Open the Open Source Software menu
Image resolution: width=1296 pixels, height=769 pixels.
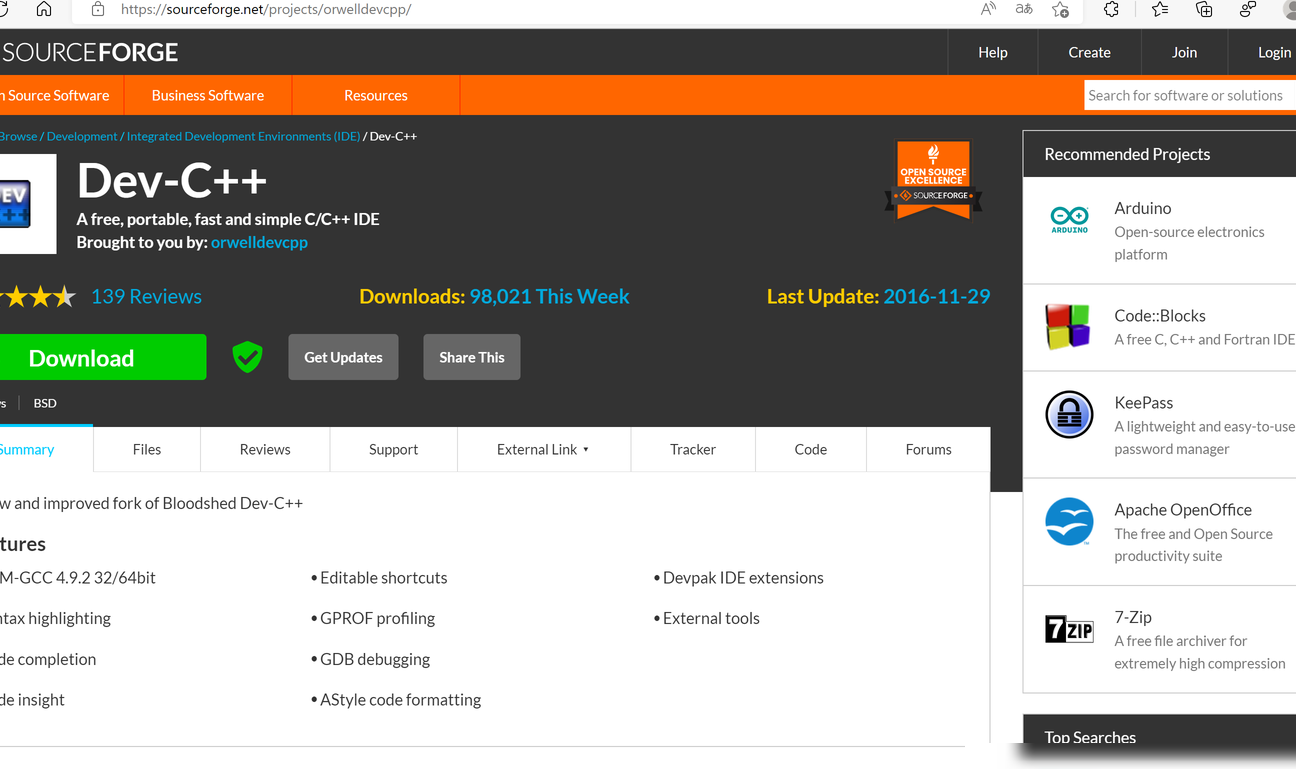coord(60,95)
